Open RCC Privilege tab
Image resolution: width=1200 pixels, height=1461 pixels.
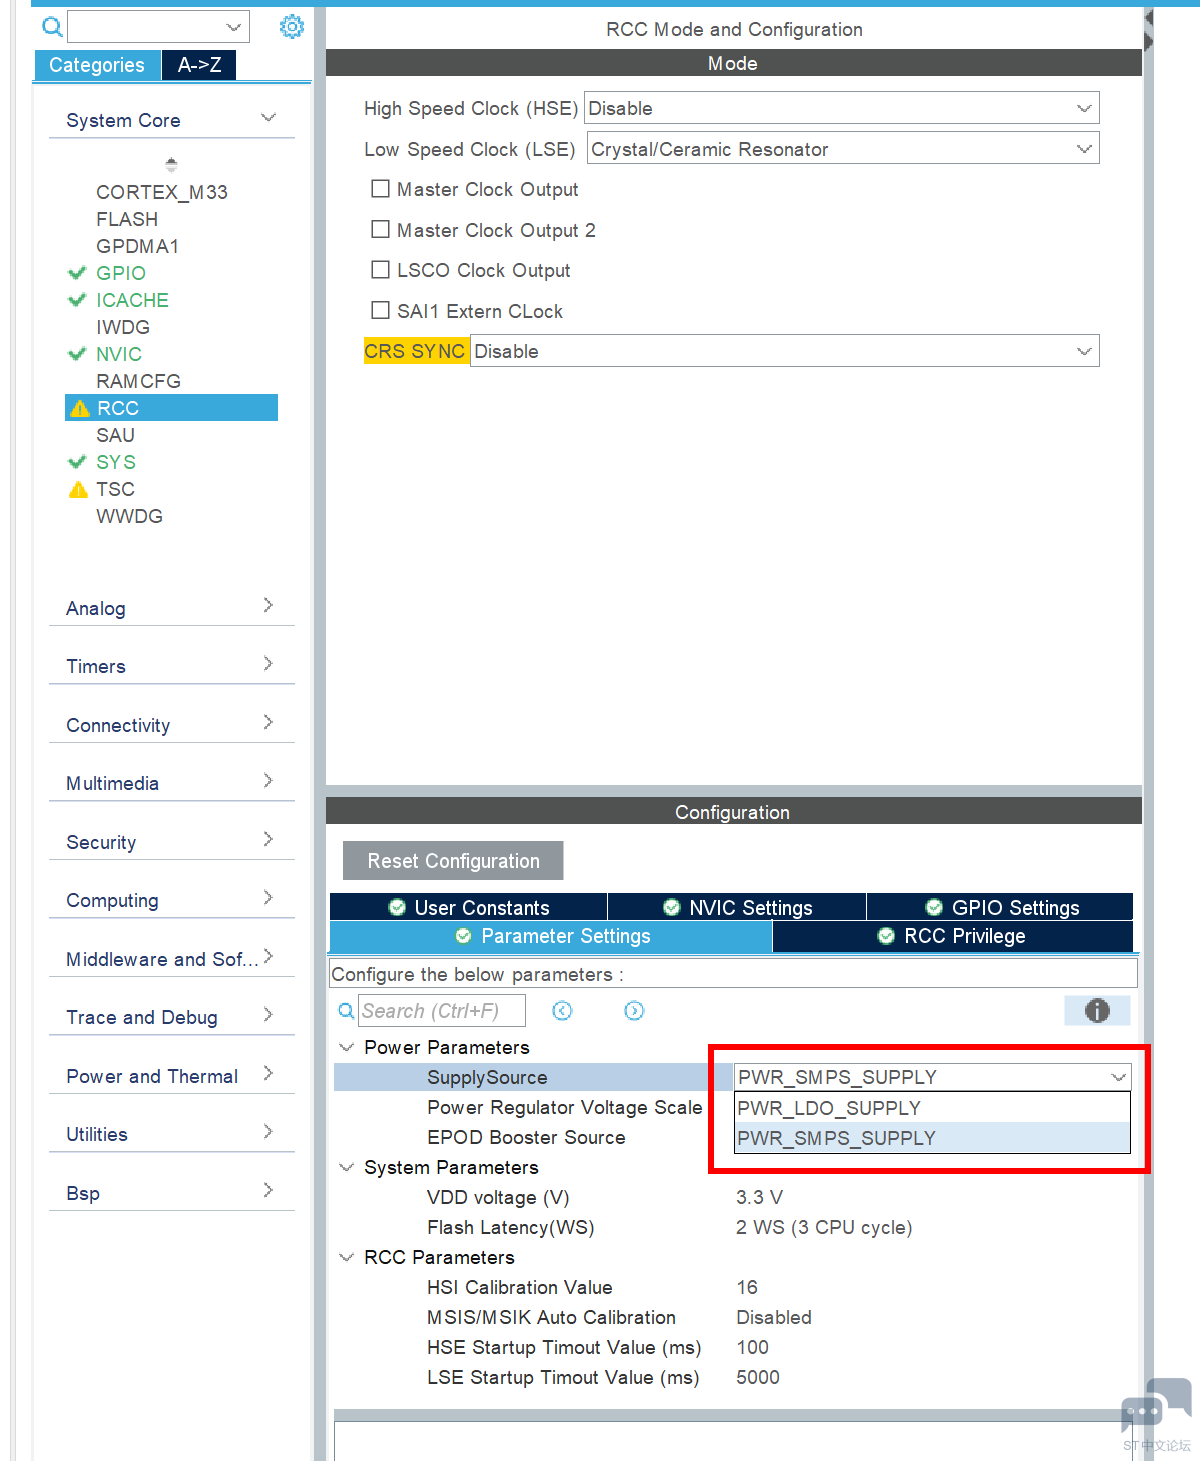coord(953,936)
